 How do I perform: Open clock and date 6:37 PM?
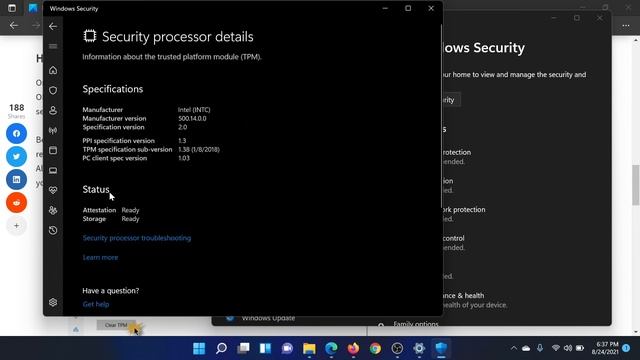click(x=605, y=348)
